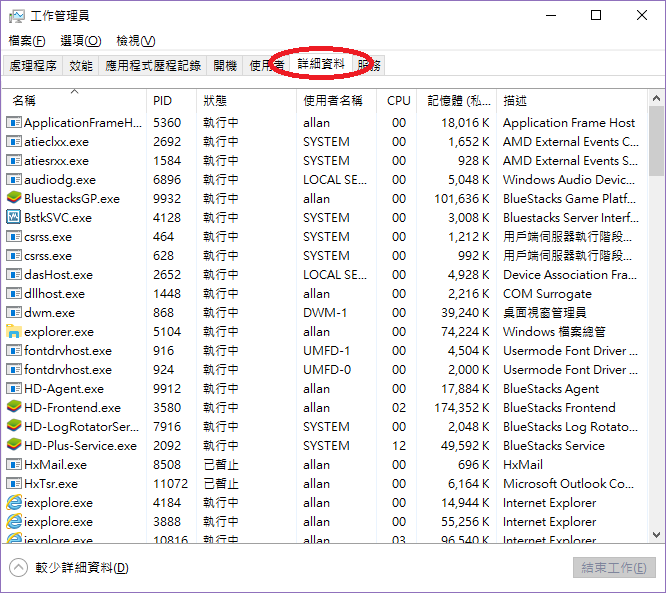Click icon of fontdrvhost.exe PID 916
The width and height of the screenshot is (666, 593).
[x=14, y=350]
